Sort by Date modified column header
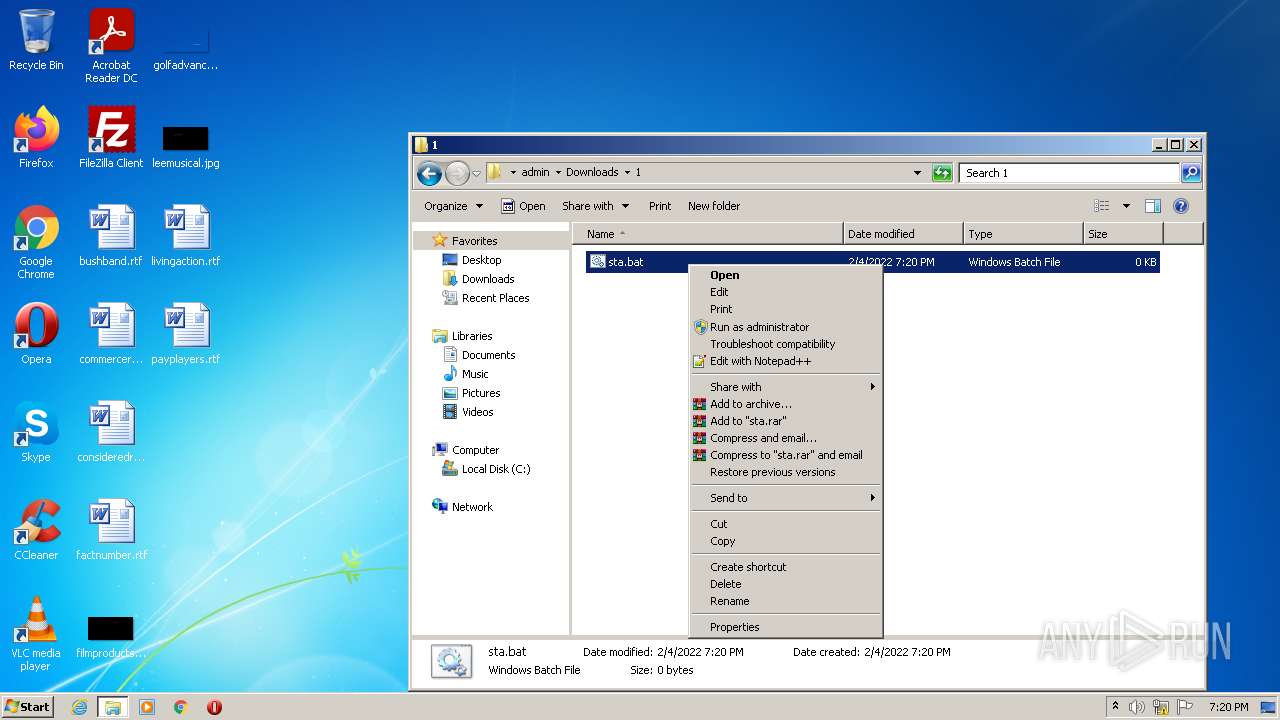Screen dimensions: 1280x720 click(x=904, y=234)
